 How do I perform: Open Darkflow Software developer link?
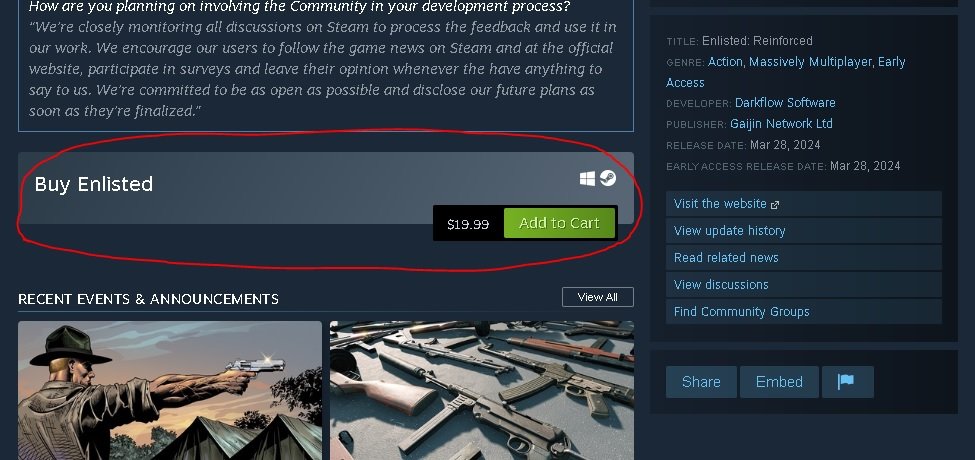pyautogui.click(x=785, y=103)
